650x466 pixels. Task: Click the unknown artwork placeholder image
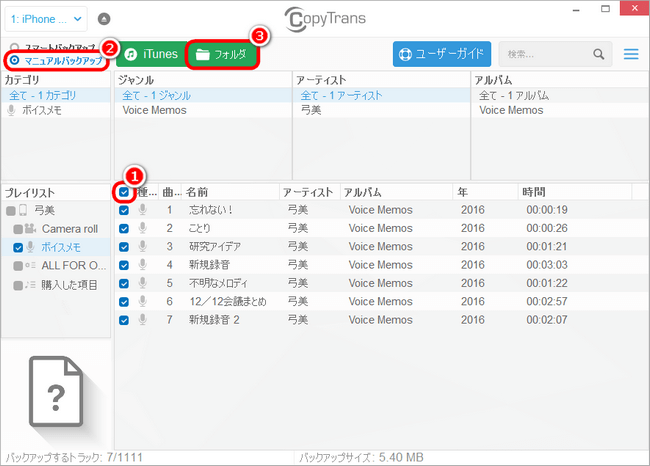tap(56, 391)
